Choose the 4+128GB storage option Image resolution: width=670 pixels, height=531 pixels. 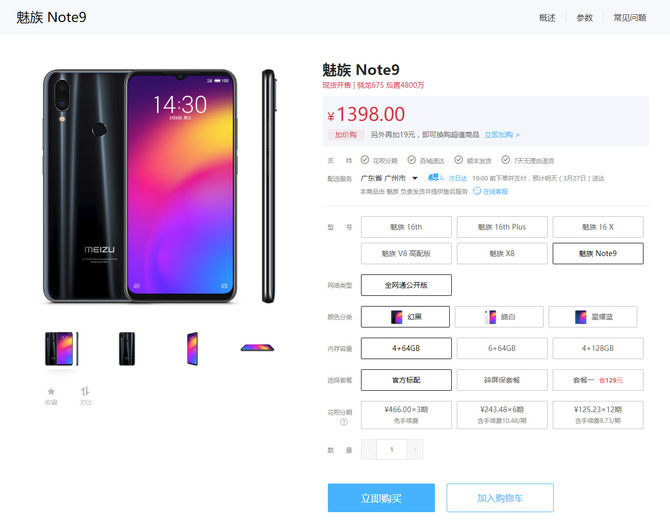pyautogui.click(x=598, y=348)
